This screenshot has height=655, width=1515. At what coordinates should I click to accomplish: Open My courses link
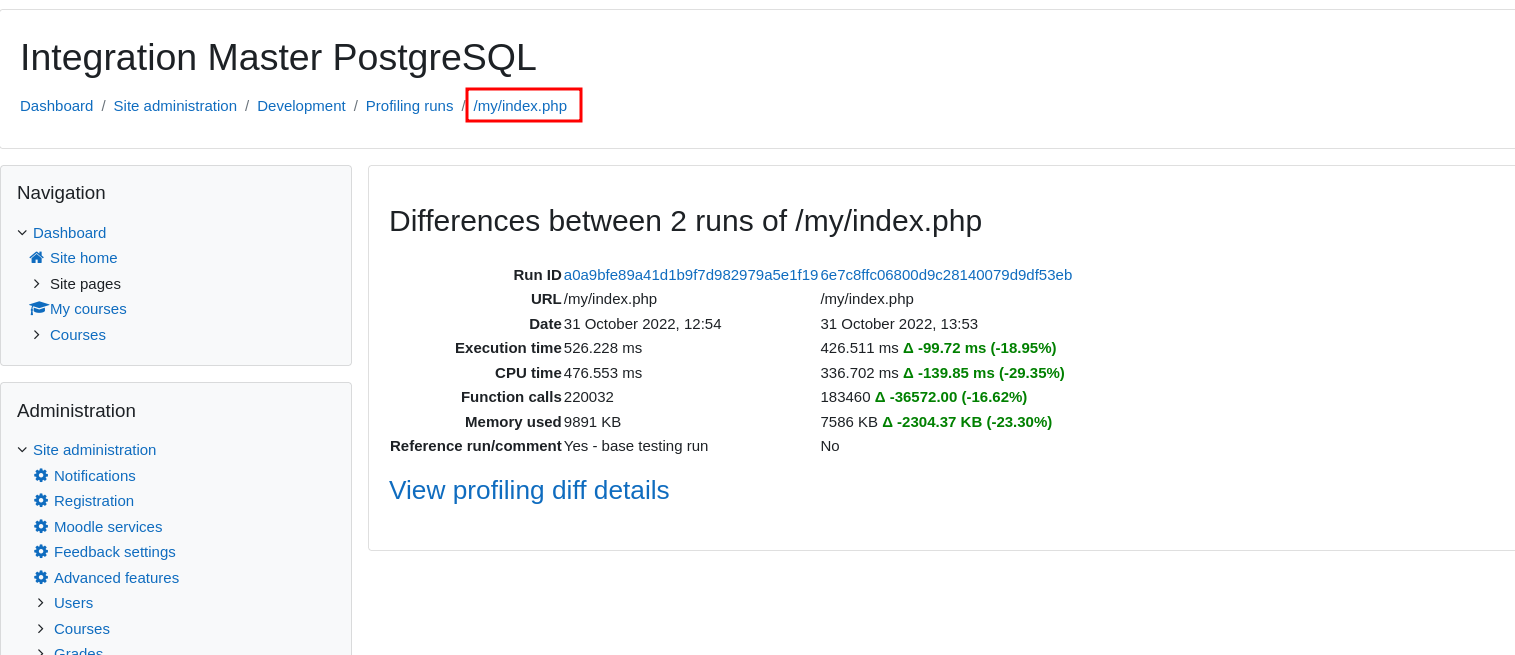88,309
